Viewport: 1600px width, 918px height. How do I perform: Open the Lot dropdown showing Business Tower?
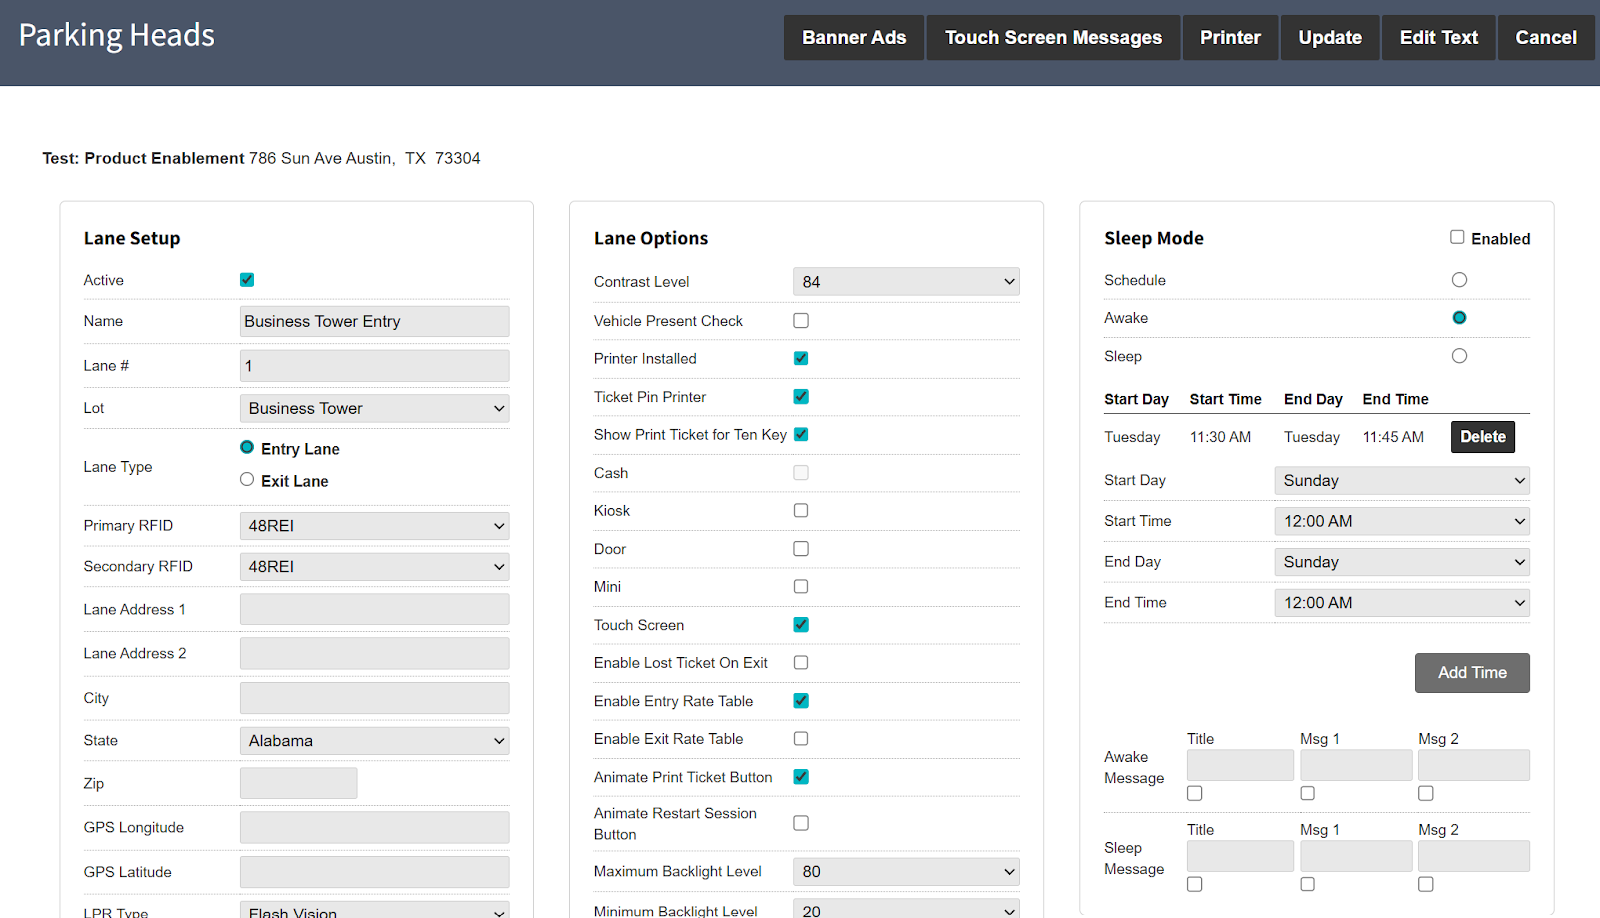374,408
